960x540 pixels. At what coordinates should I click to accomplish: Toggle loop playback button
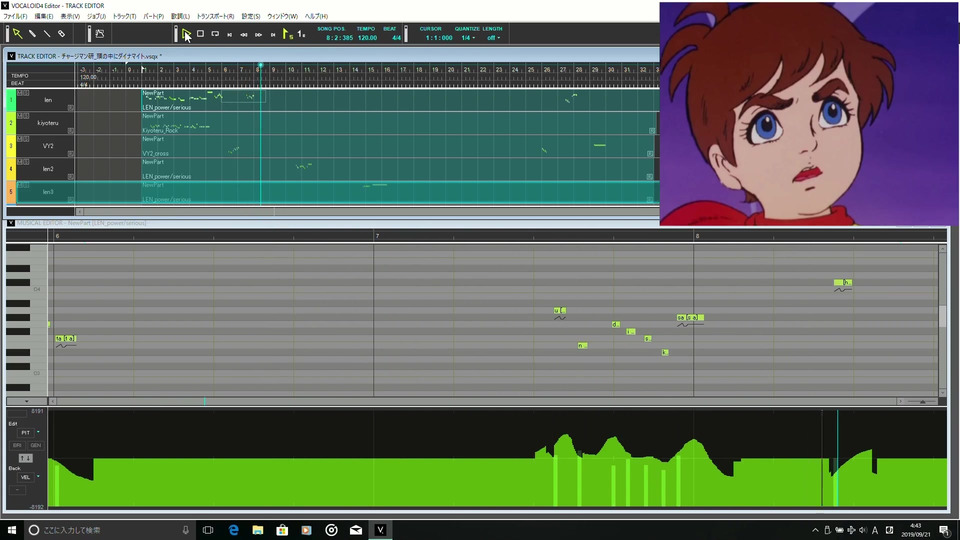coord(215,34)
